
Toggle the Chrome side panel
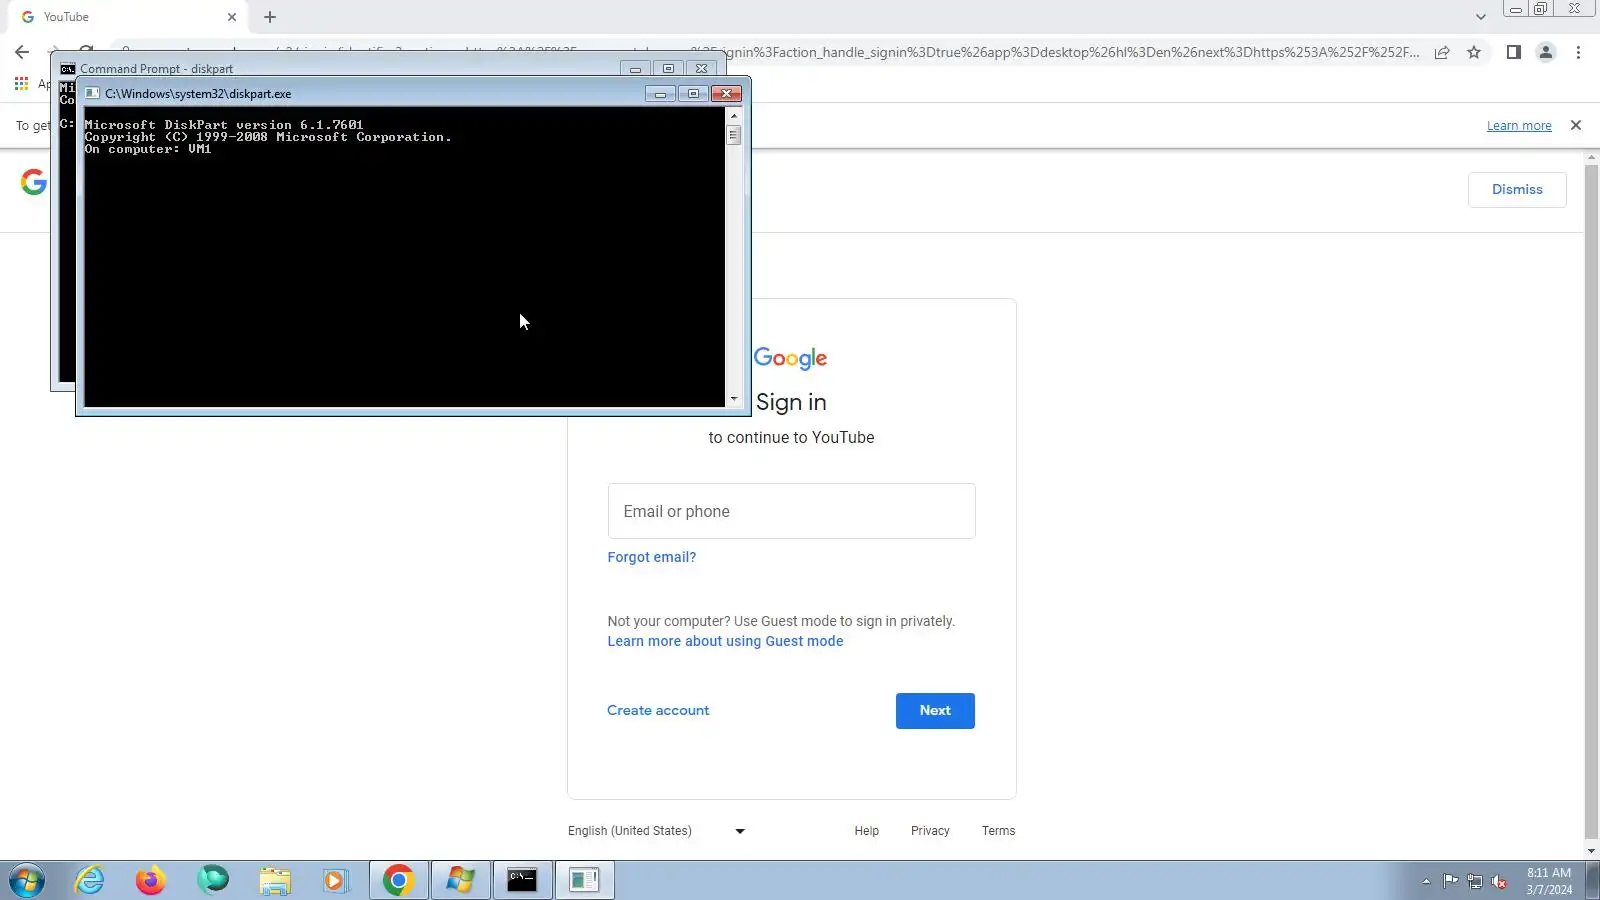click(x=1514, y=52)
